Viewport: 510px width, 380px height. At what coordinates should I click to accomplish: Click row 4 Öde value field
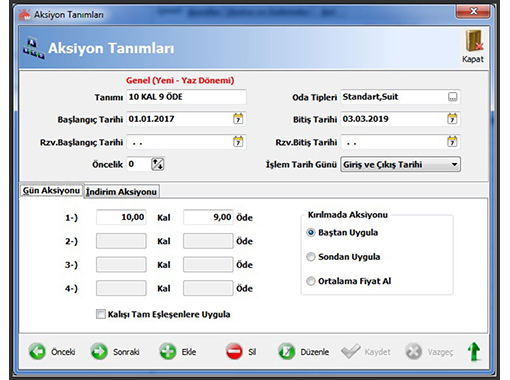(x=208, y=288)
